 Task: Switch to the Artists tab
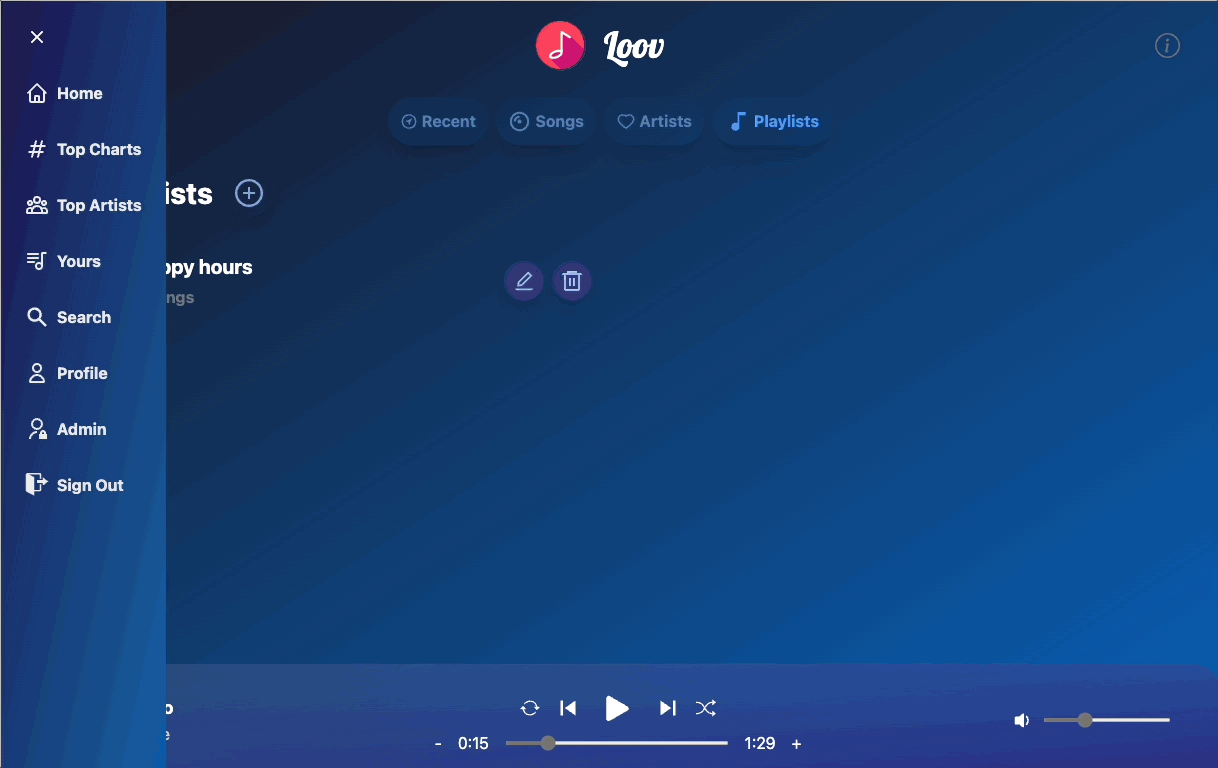[x=654, y=121]
